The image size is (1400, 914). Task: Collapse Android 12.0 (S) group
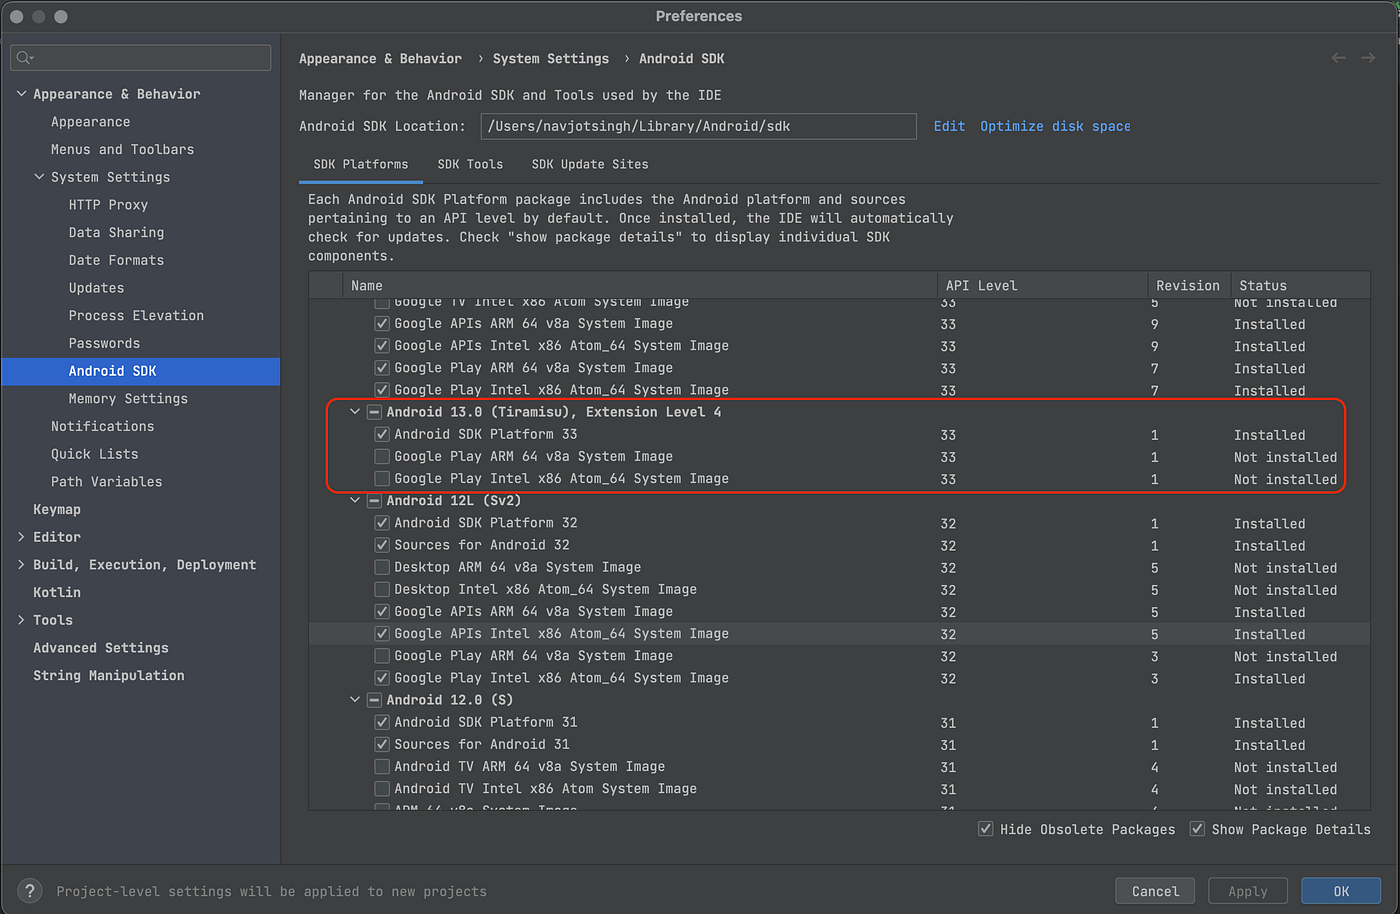[354, 700]
